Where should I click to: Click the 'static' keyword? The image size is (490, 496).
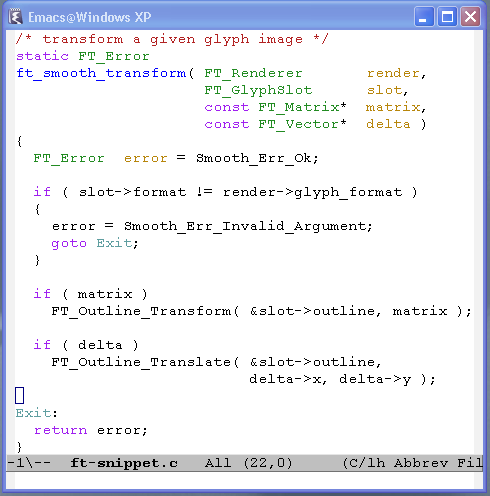(x=42, y=56)
